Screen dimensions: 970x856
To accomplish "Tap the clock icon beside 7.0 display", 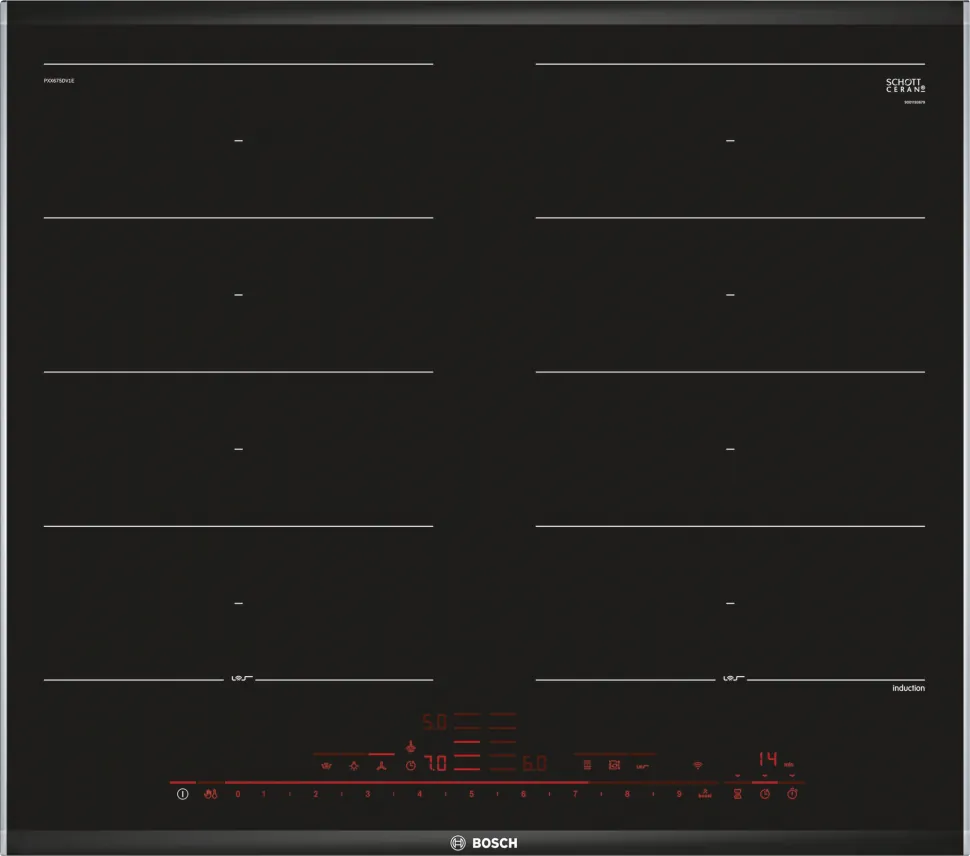I will click(411, 765).
